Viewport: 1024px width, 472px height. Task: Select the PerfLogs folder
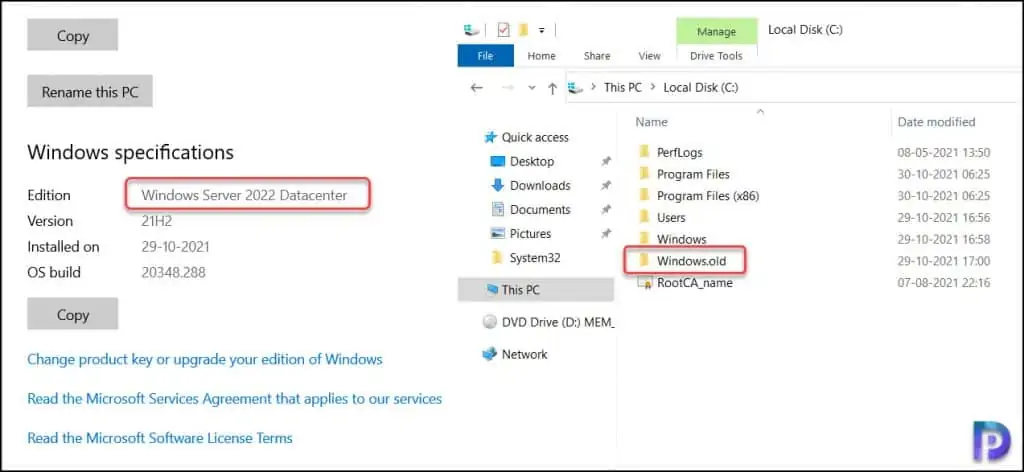point(679,153)
